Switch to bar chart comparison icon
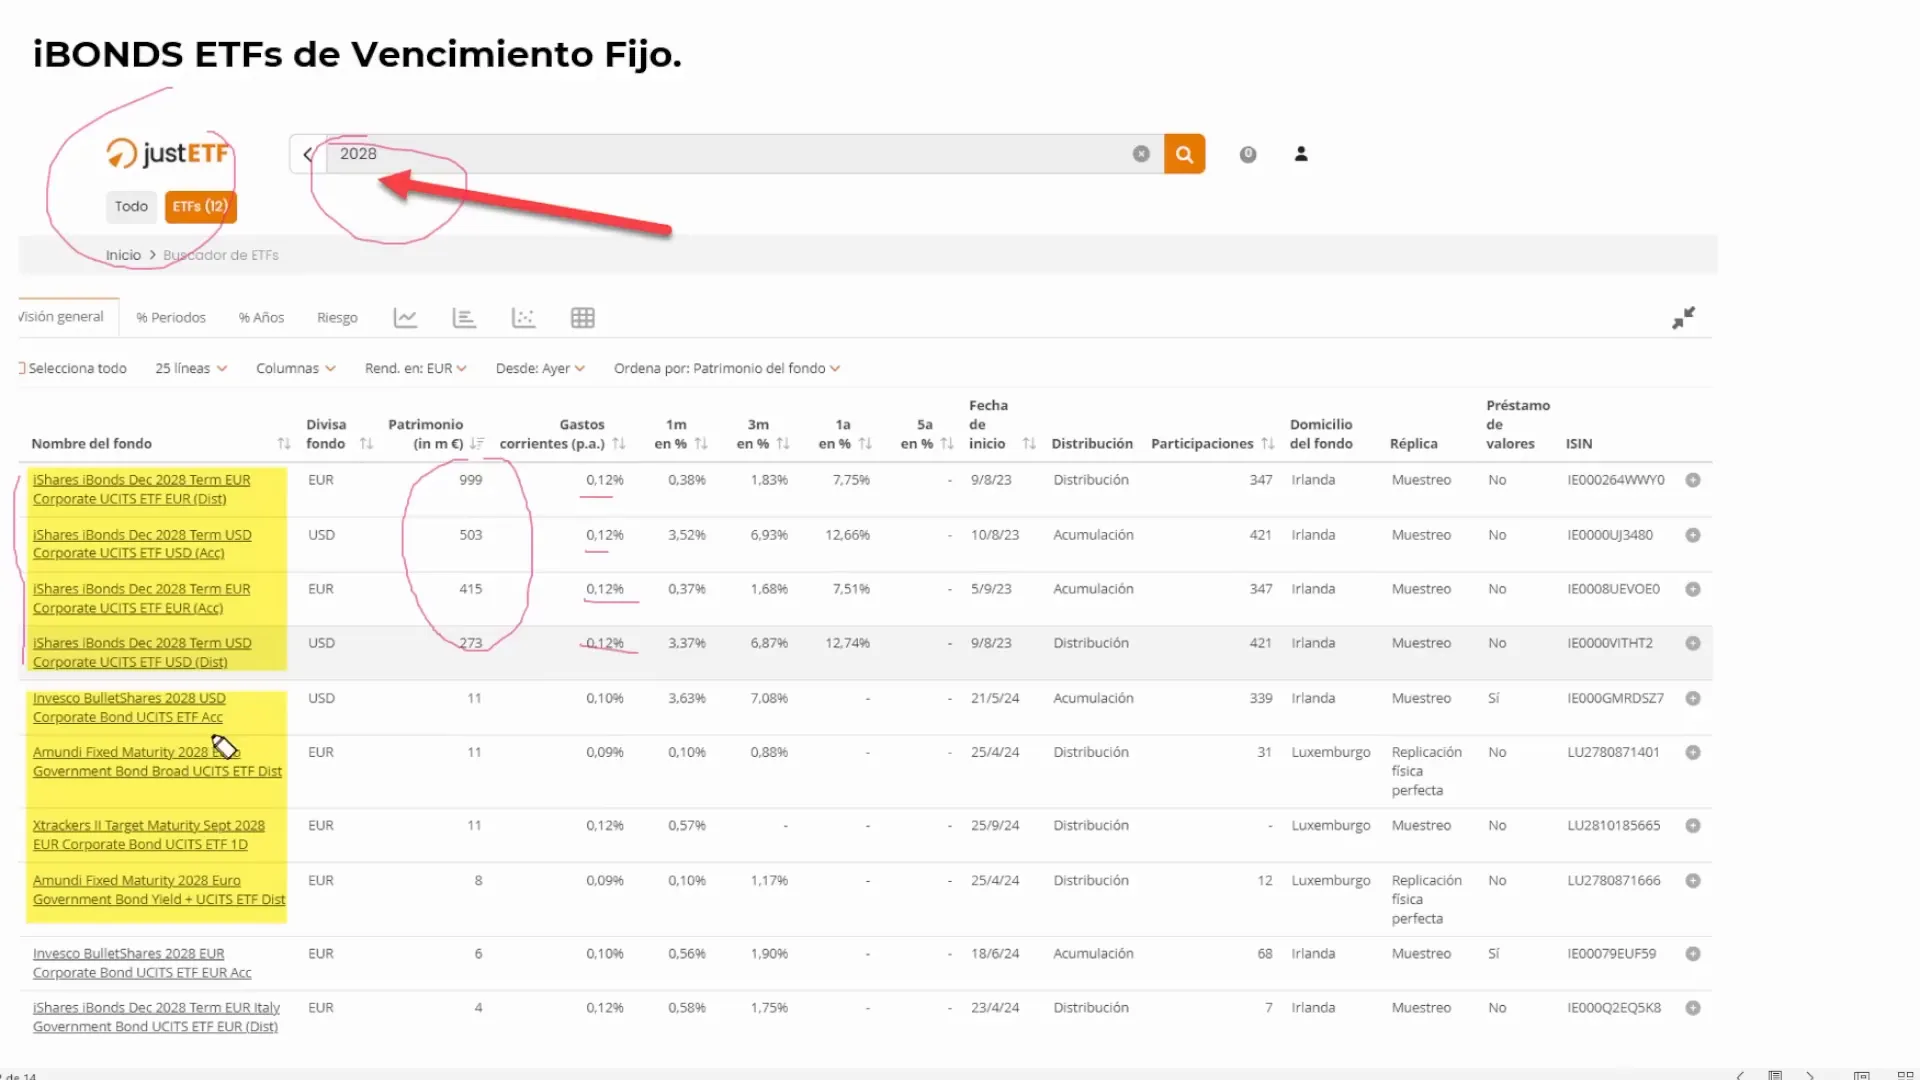 coord(464,318)
